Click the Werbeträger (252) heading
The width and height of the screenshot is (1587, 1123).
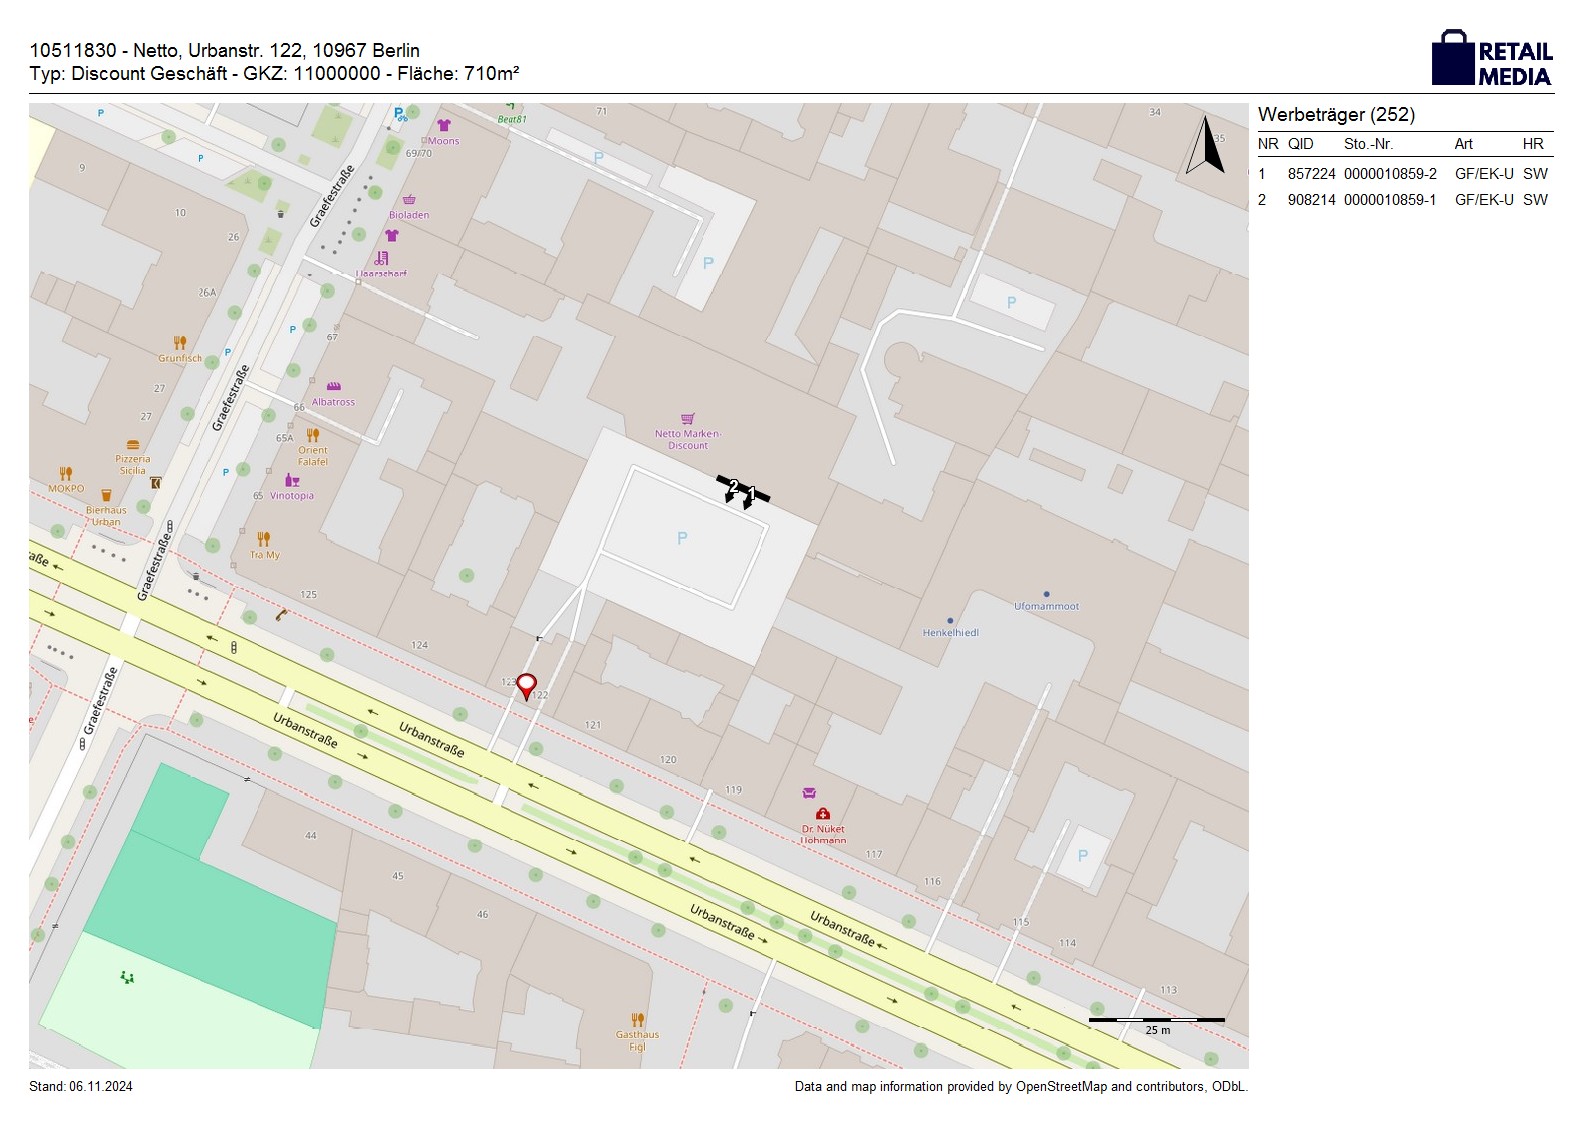pyautogui.click(x=1336, y=115)
